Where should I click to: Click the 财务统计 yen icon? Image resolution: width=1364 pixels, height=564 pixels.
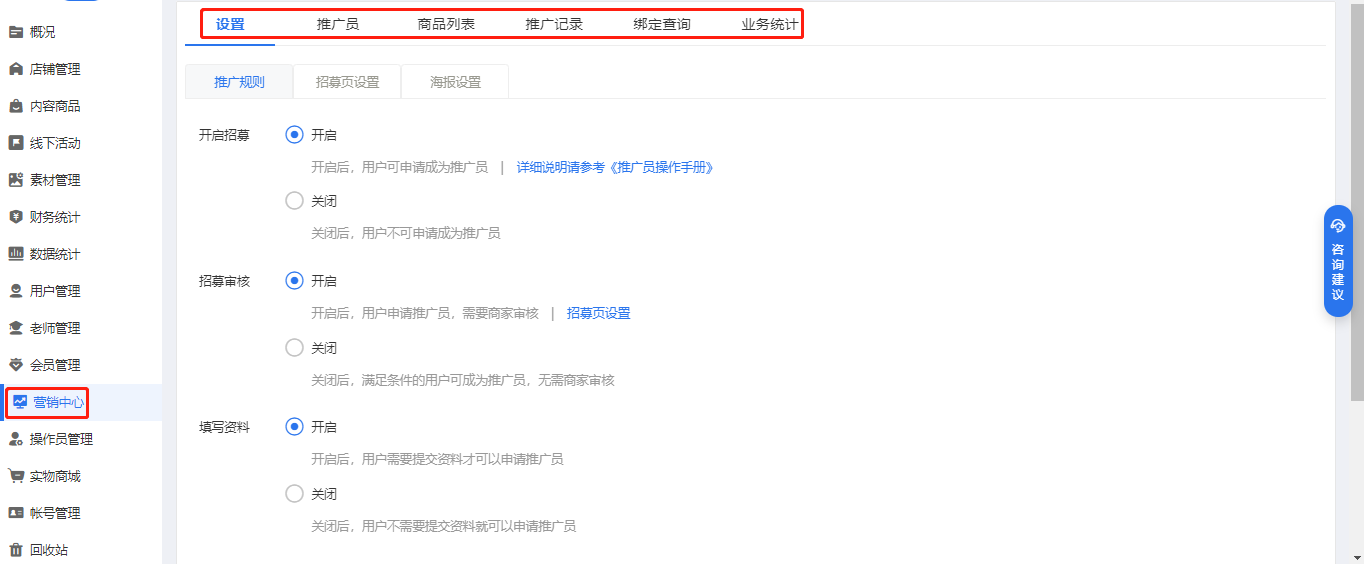[16, 217]
